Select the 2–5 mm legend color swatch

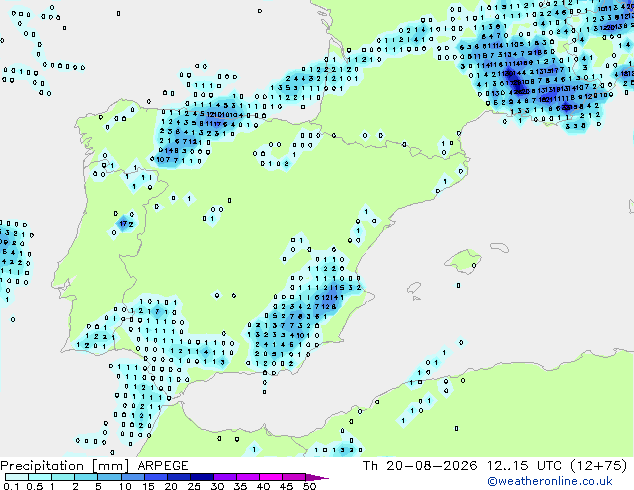pyautogui.click(x=86, y=477)
